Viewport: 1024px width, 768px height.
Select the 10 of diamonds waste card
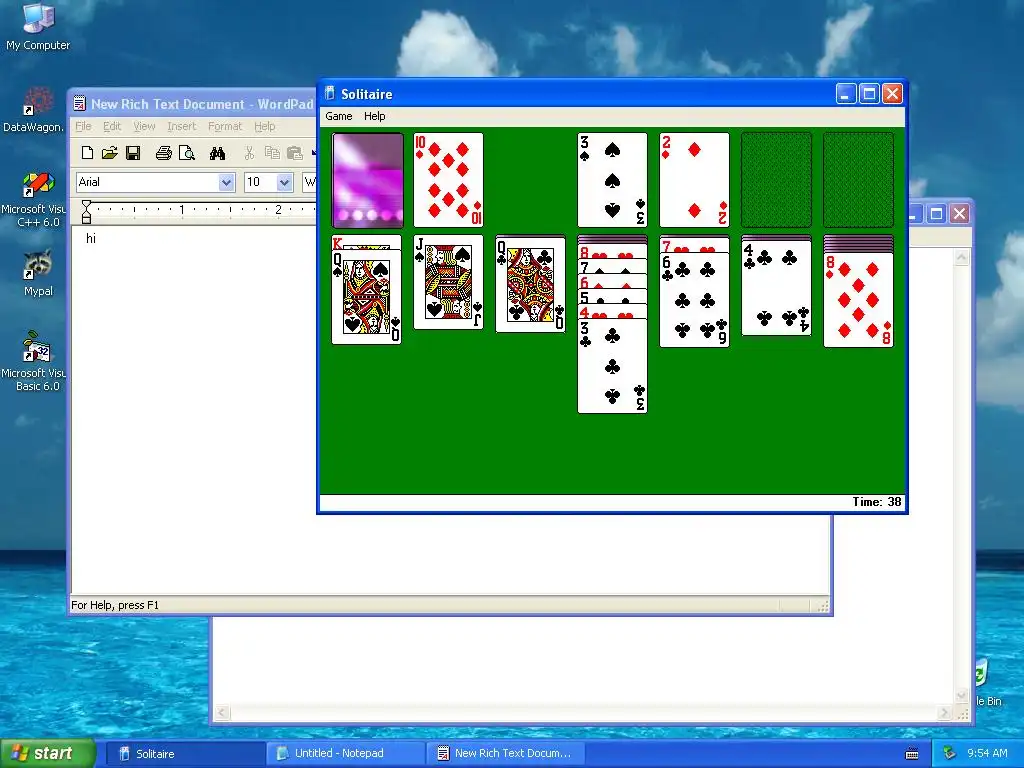click(449, 180)
